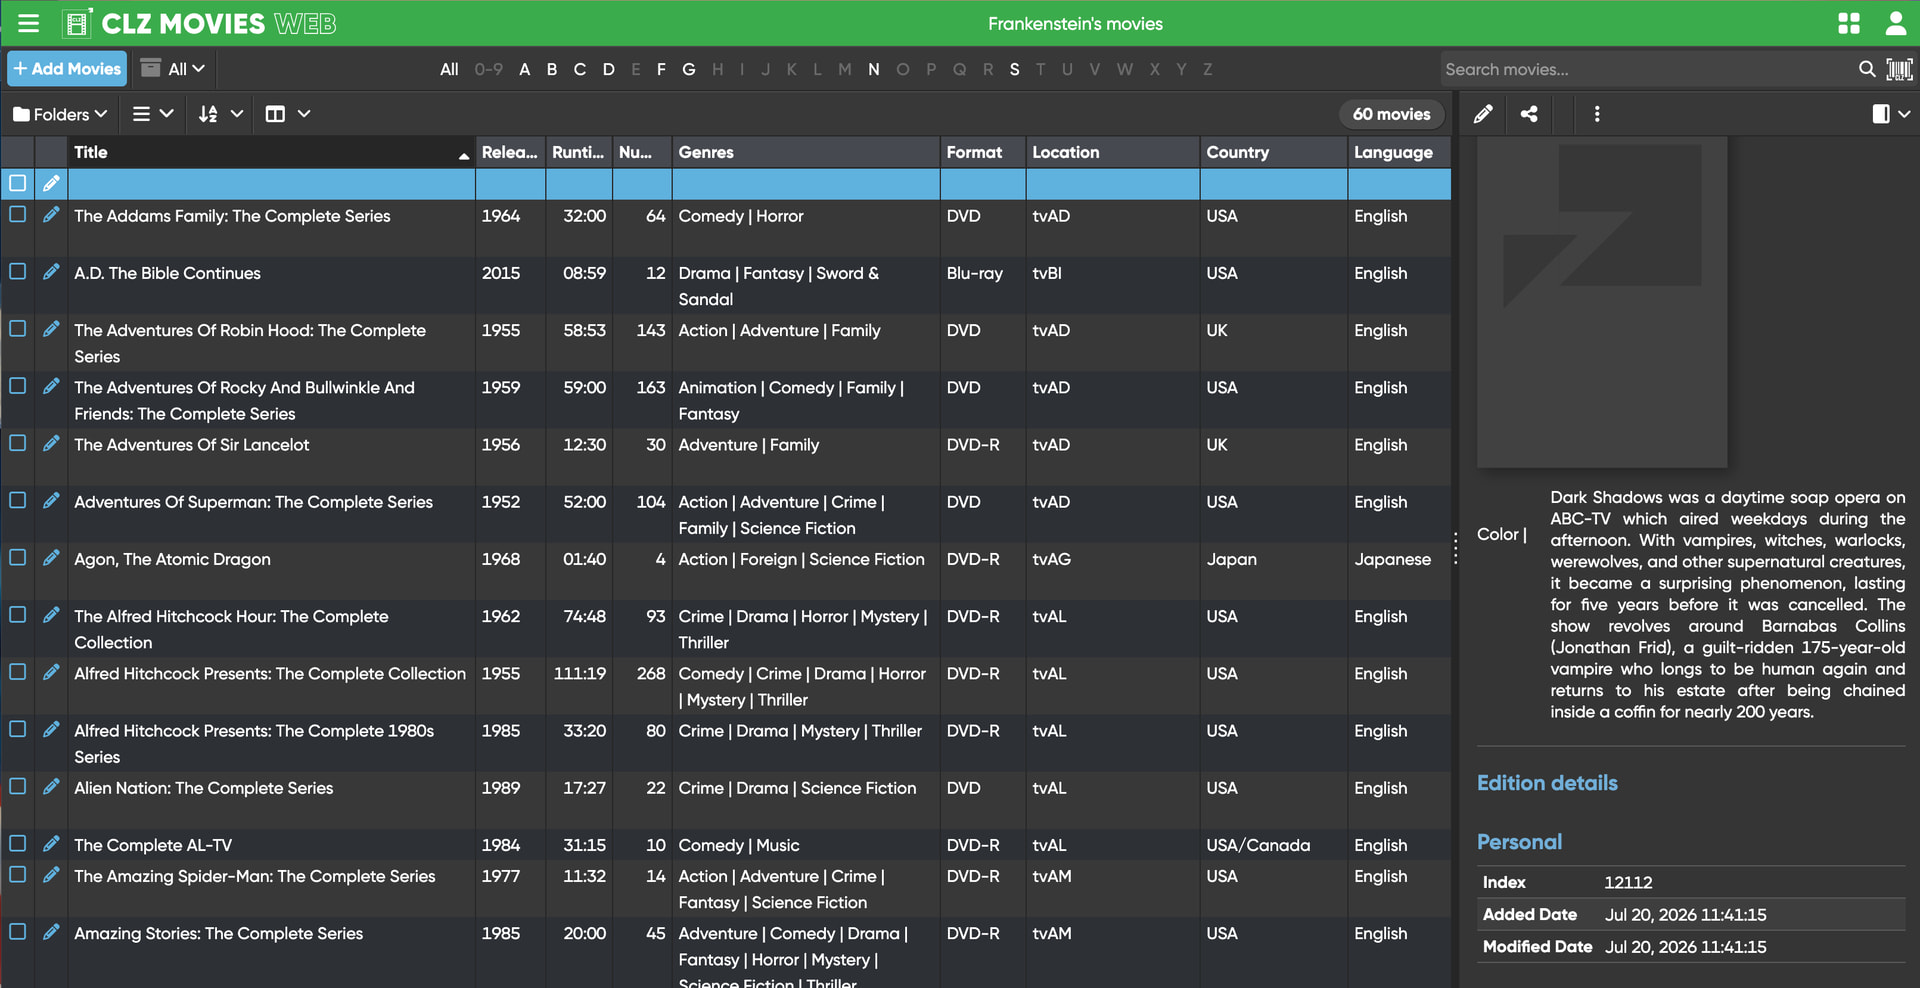Select the Alien Nation row checkbox
1920x988 pixels.
(18, 786)
